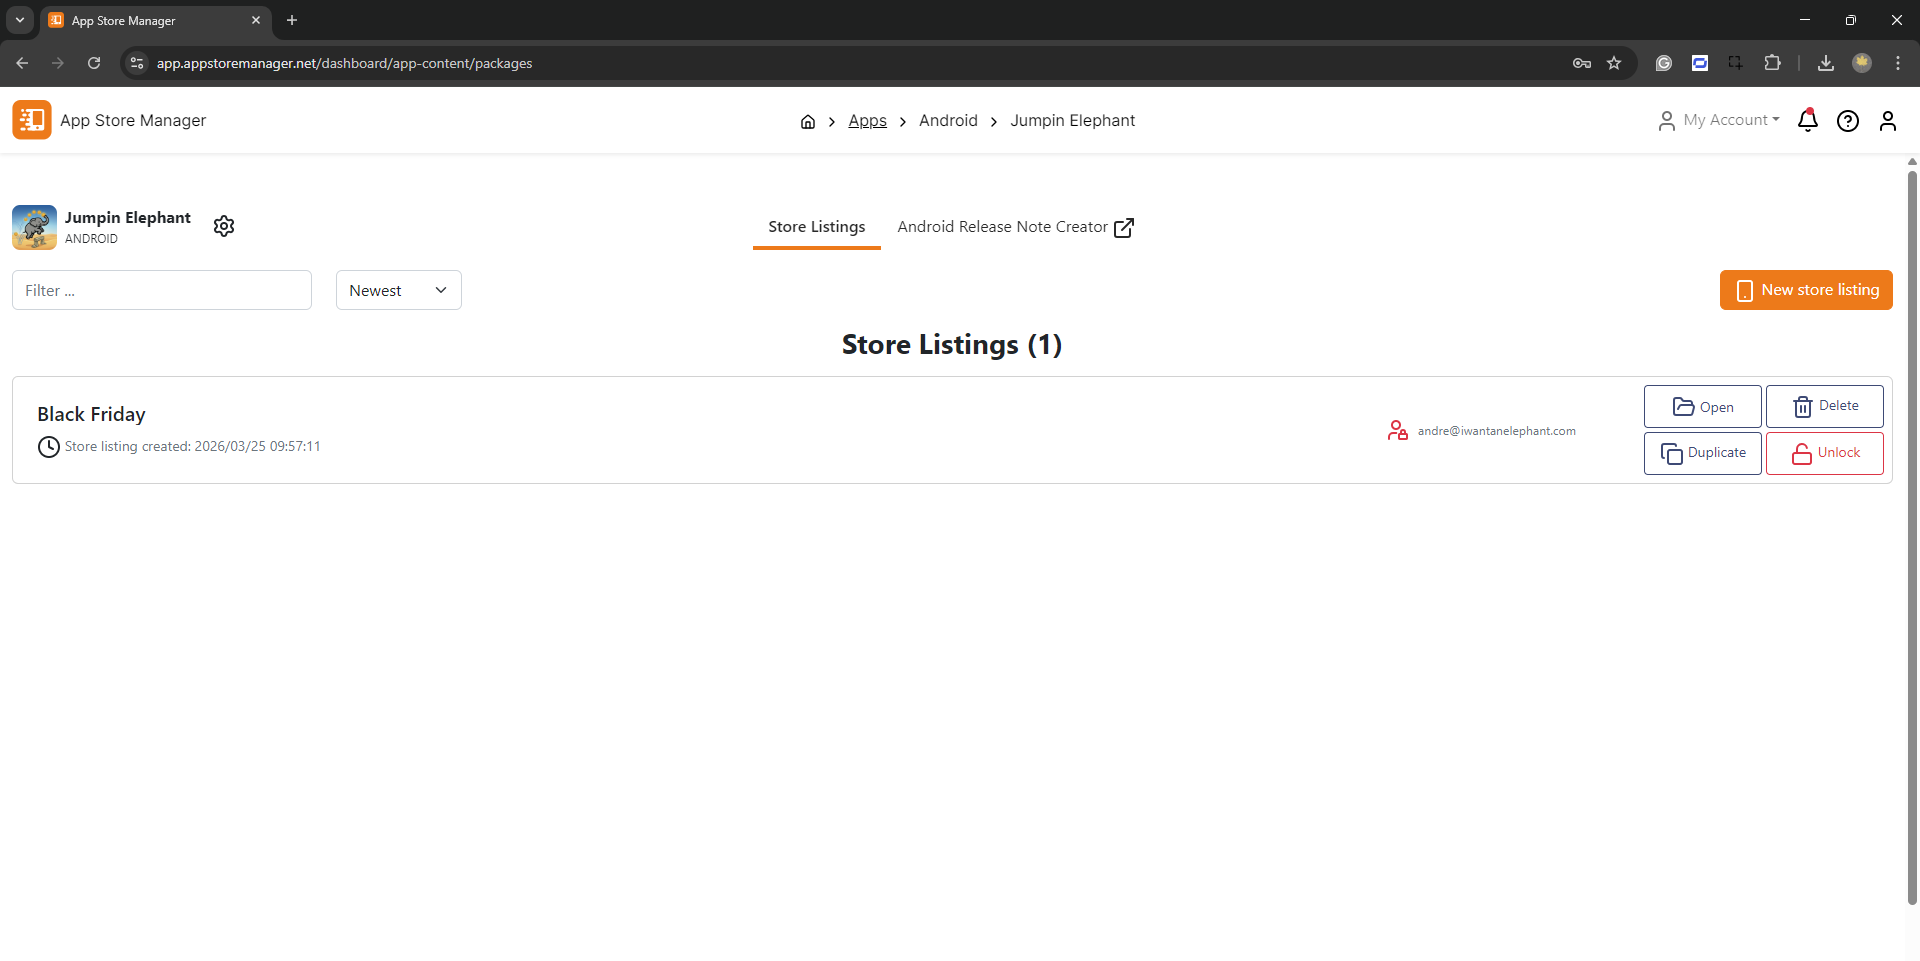
Task: Open the help question mark icon
Action: coord(1847,121)
